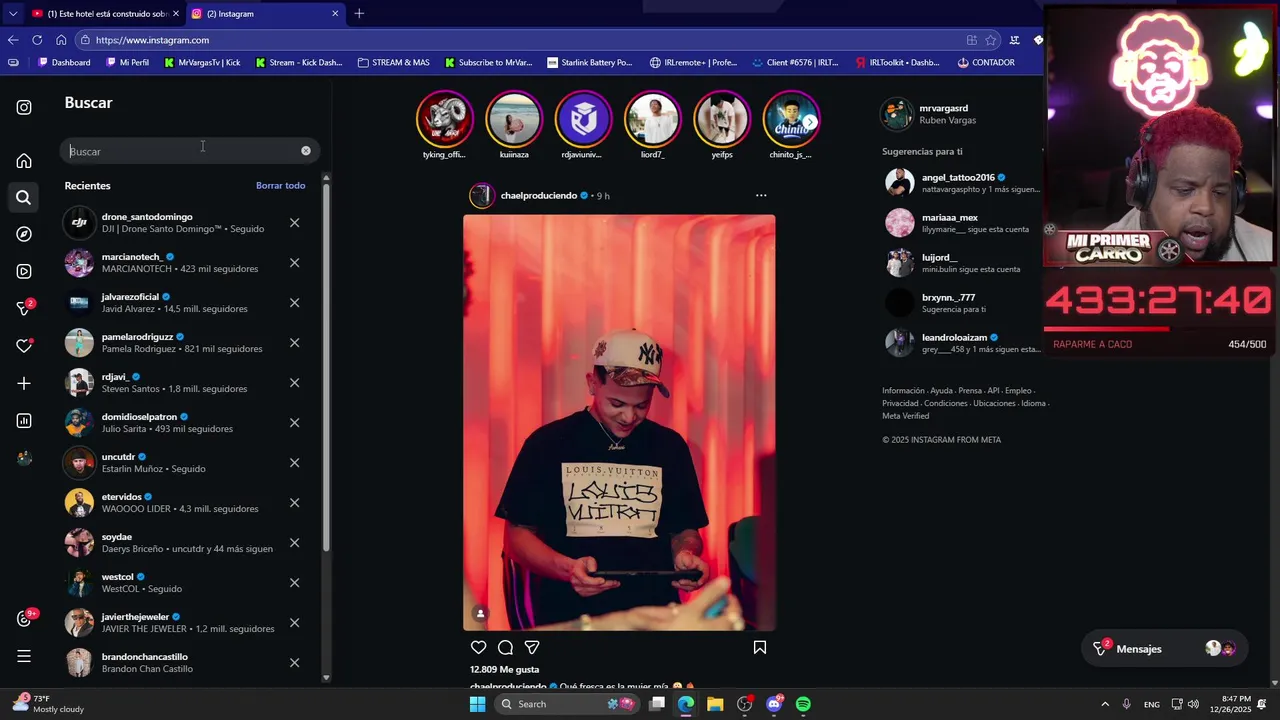Remove marcianotech_ from recent searches
Image resolution: width=1280 pixels, height=720 pixels.
[x=294, y=262]
